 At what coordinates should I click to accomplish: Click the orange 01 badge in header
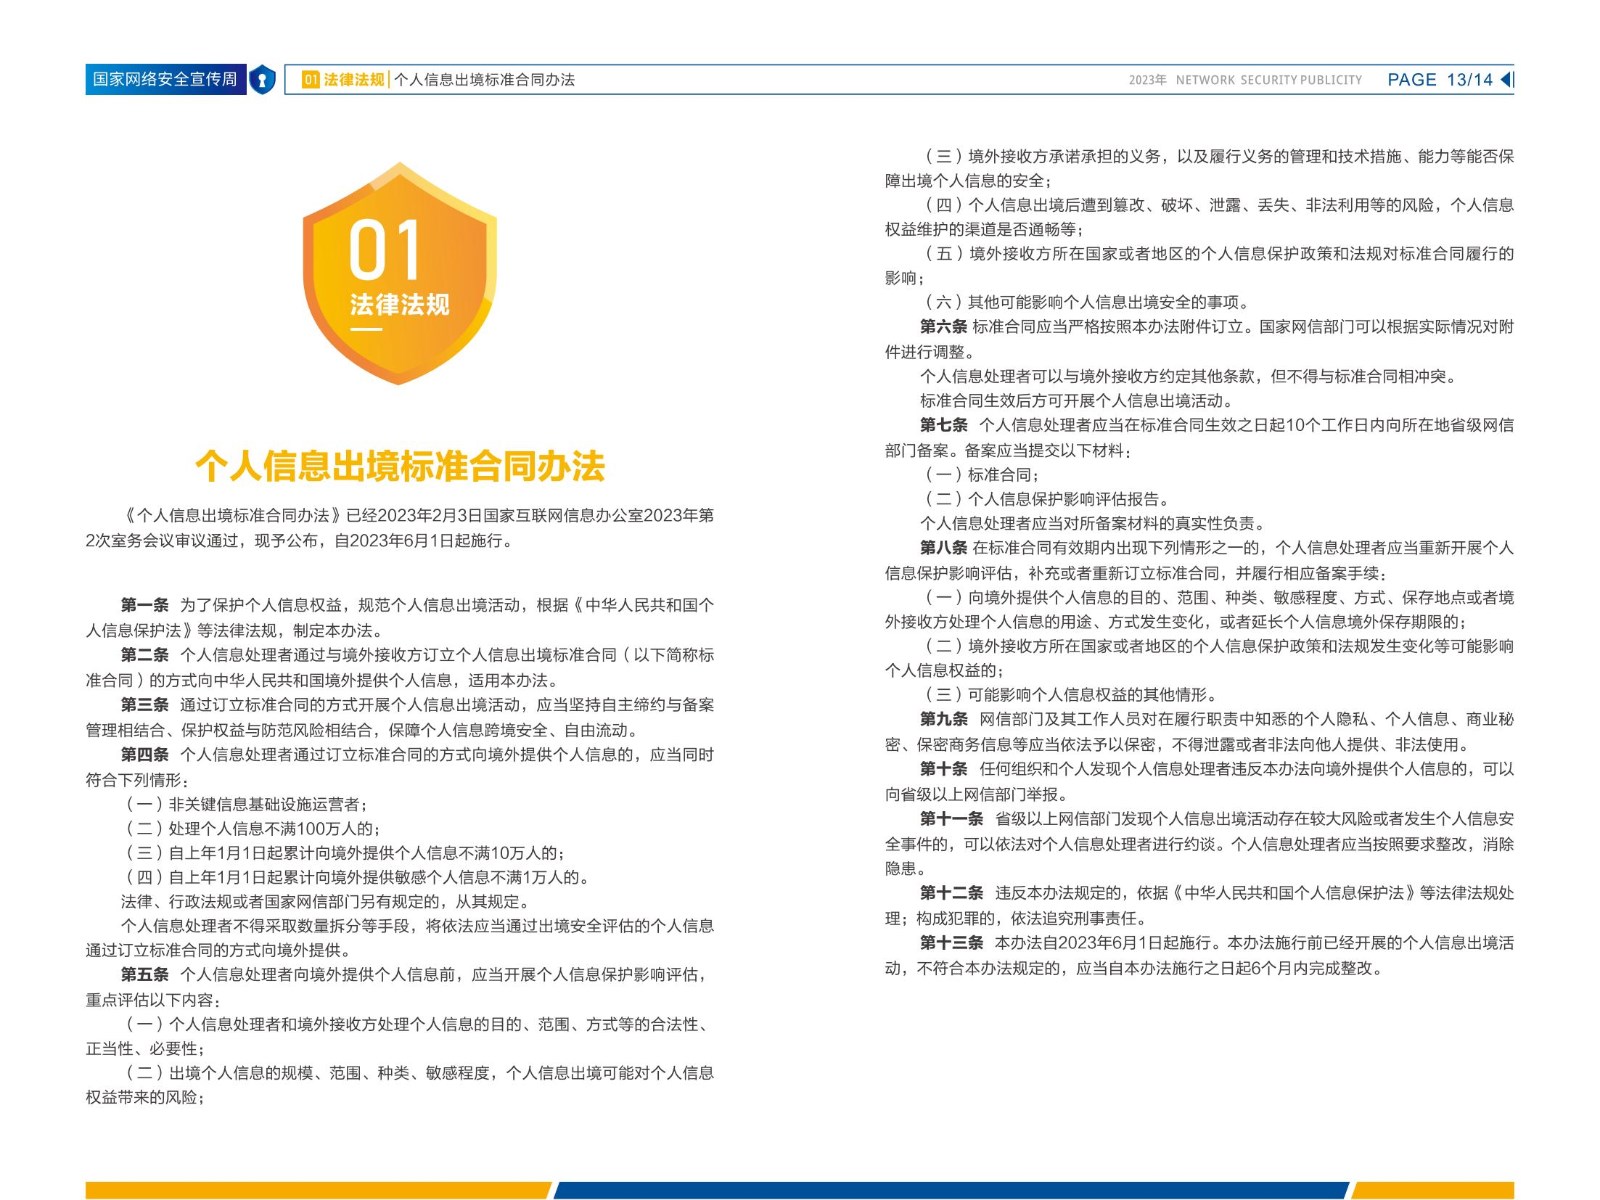pyautogui.click(x=311, y=80)
